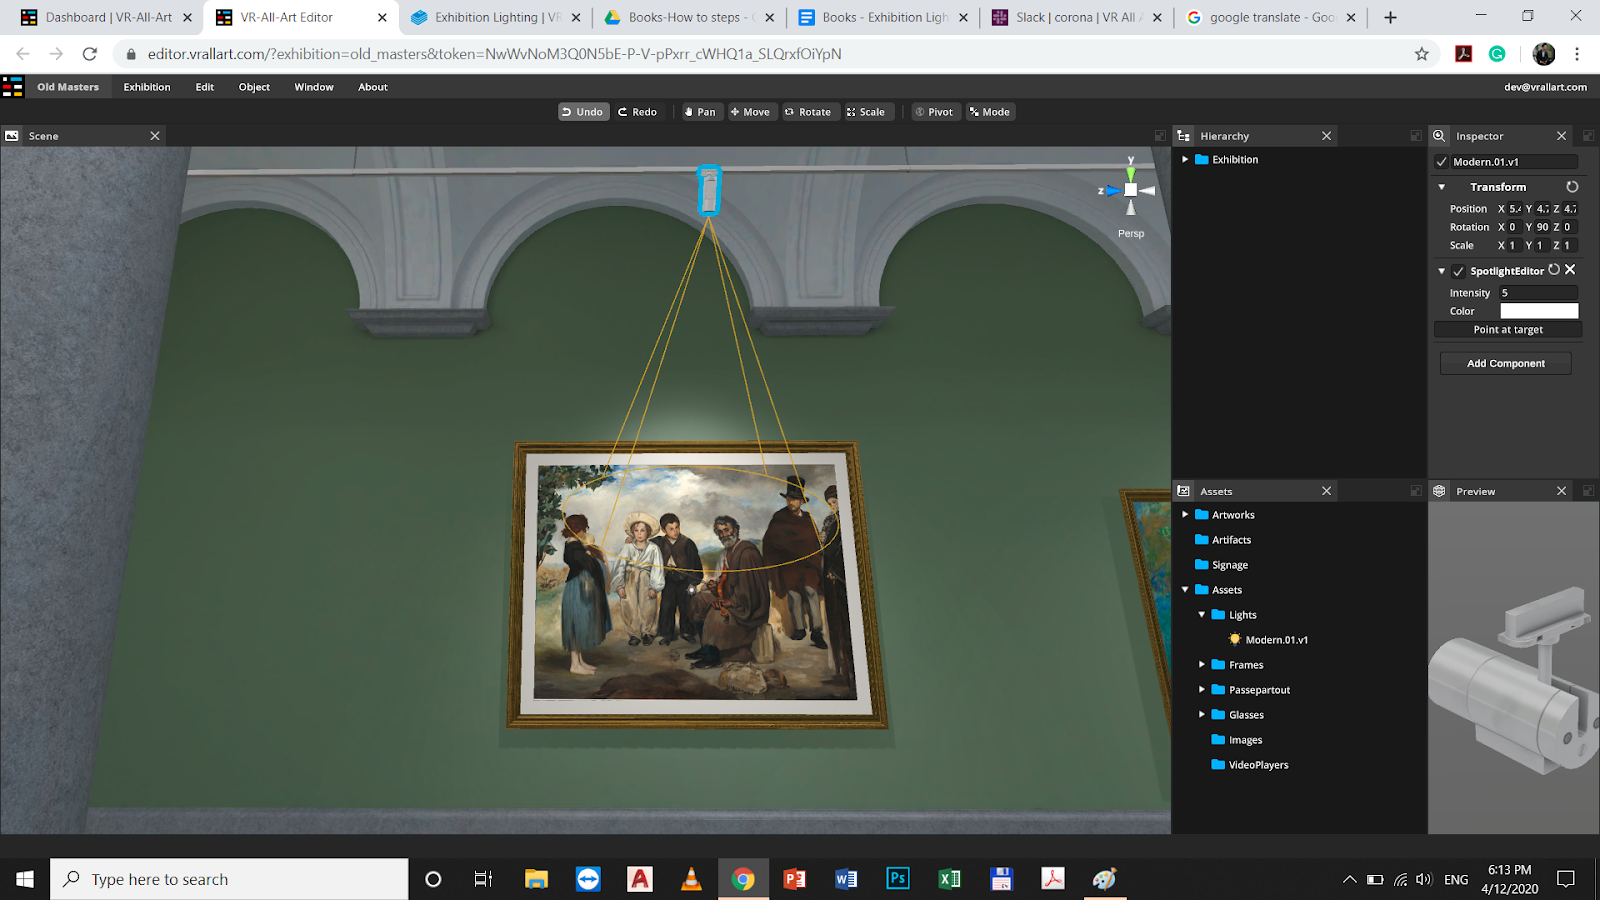Select the spotlight object in the scene
The height and width of the screenshot is (900, 1600).
[x=709, y=190]
